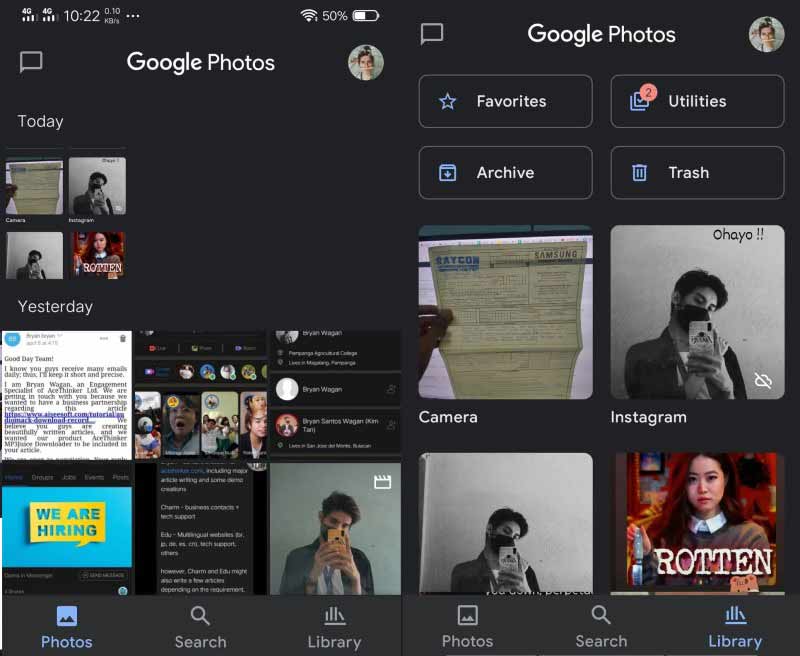Switch to the Library tab

point(735,625)
